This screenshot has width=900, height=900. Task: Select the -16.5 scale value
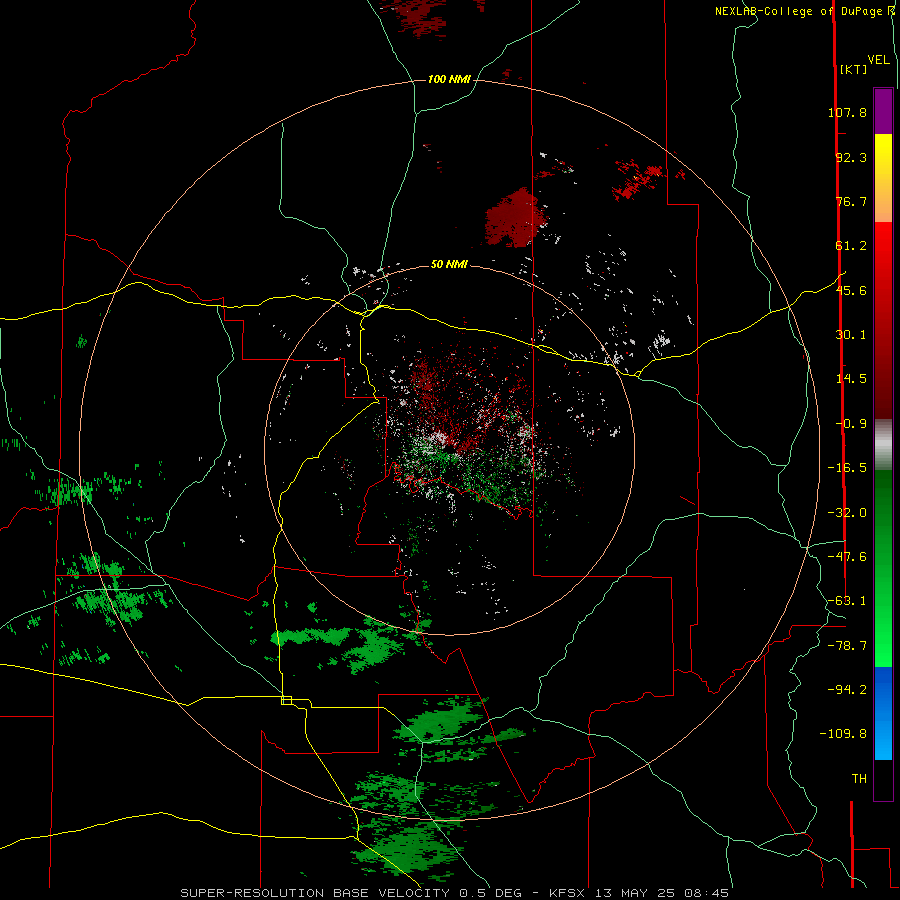point(847,468)
